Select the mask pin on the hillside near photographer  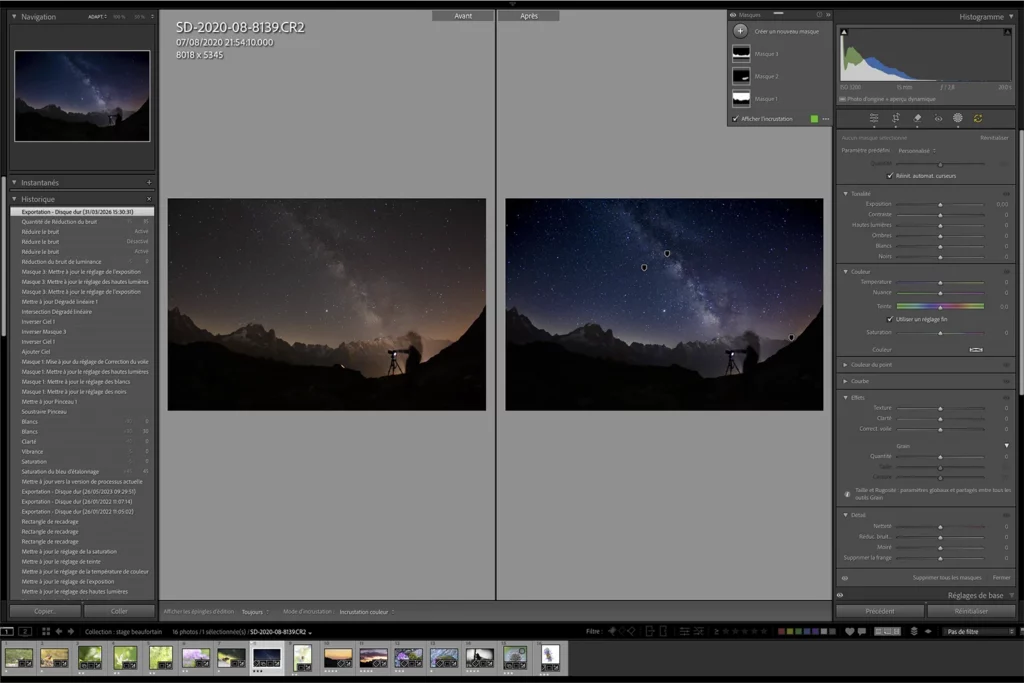coord(792,338)
